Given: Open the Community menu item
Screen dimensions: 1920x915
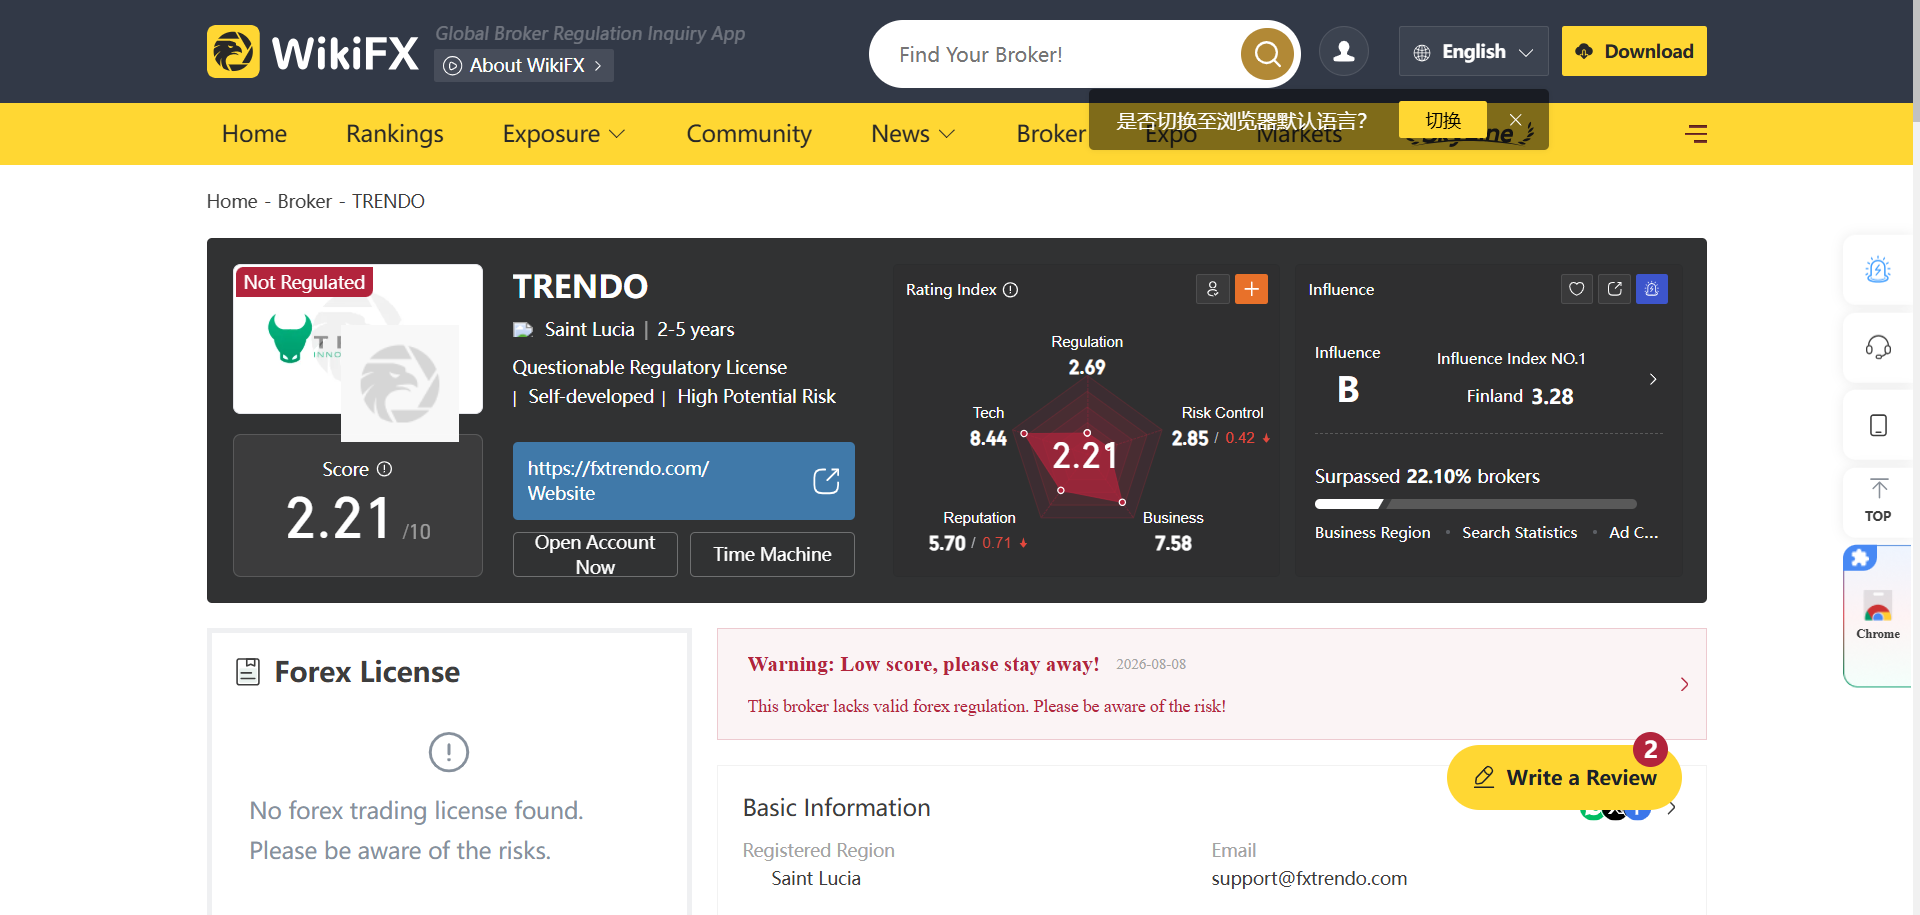Looking at the screenshot, I should tap(749, 134).
